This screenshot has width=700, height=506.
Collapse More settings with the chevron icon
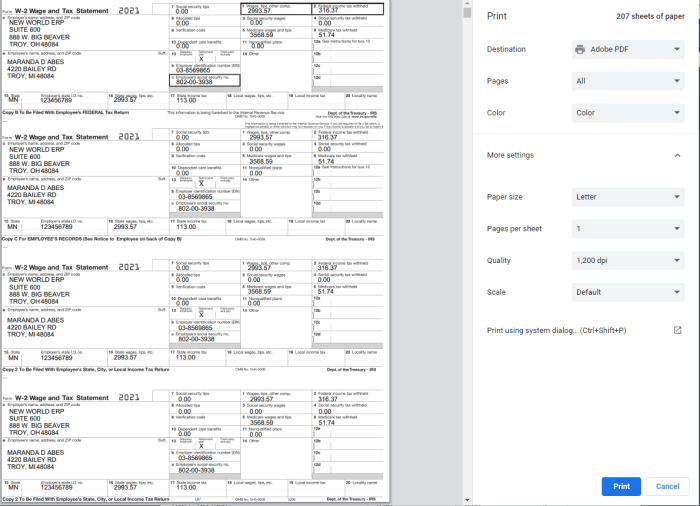(x=677, y=155)
